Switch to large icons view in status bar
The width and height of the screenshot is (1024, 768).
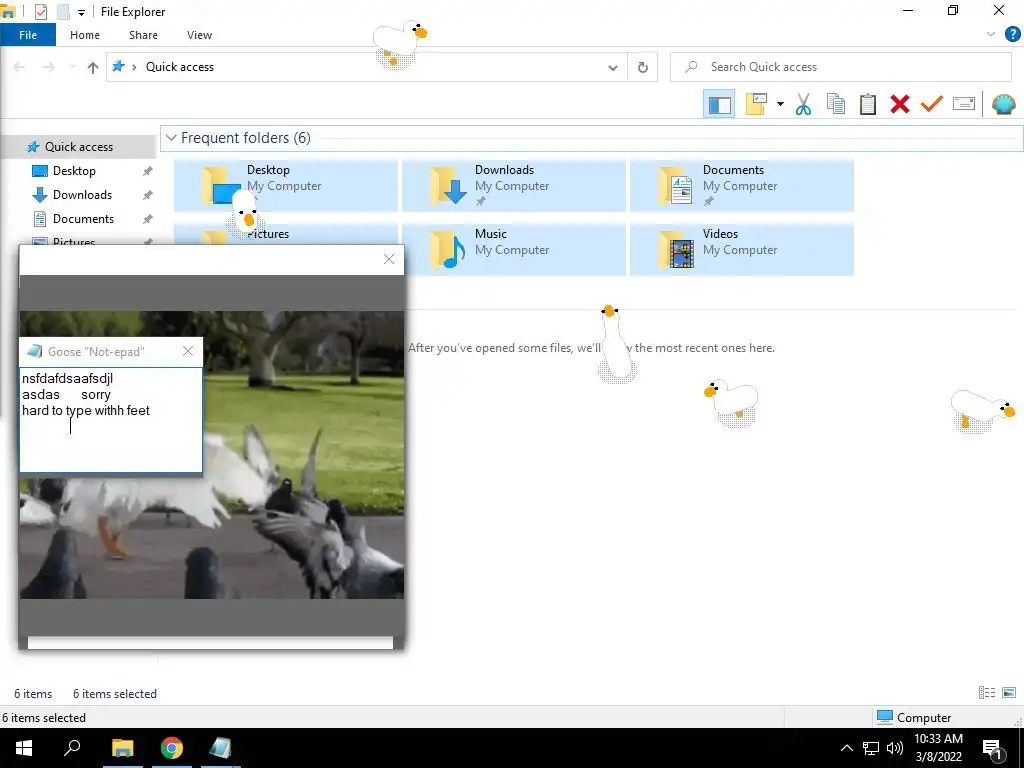click(x=1009, y=693)
